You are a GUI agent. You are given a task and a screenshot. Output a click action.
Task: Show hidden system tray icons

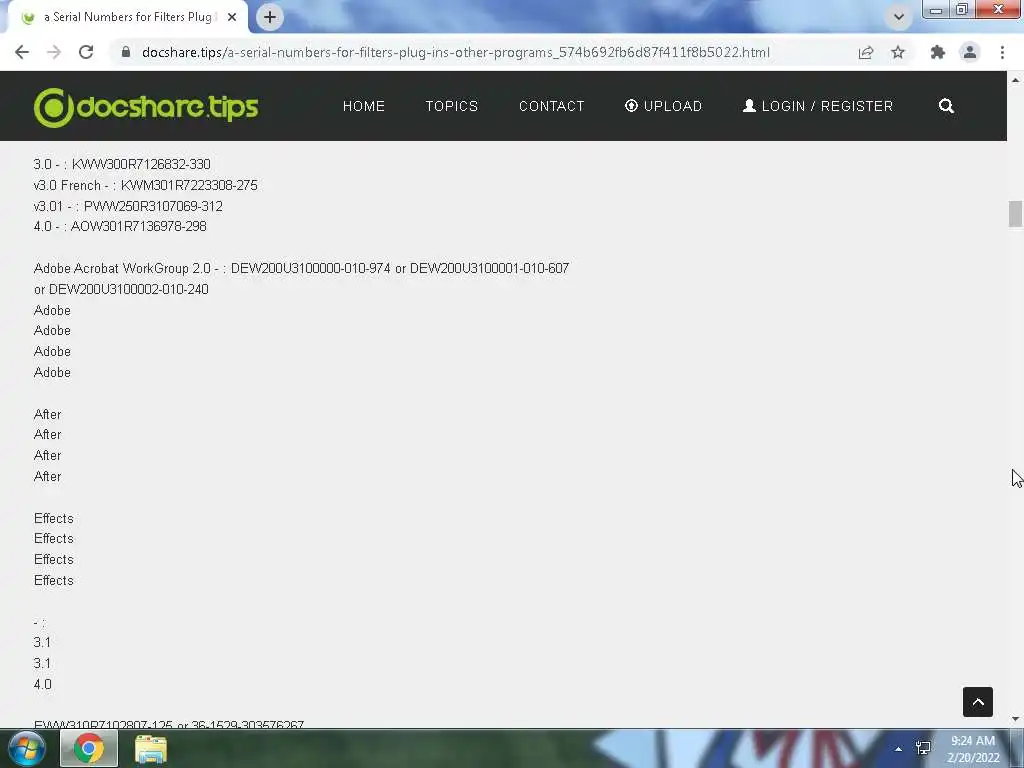[x=899, y=749]
